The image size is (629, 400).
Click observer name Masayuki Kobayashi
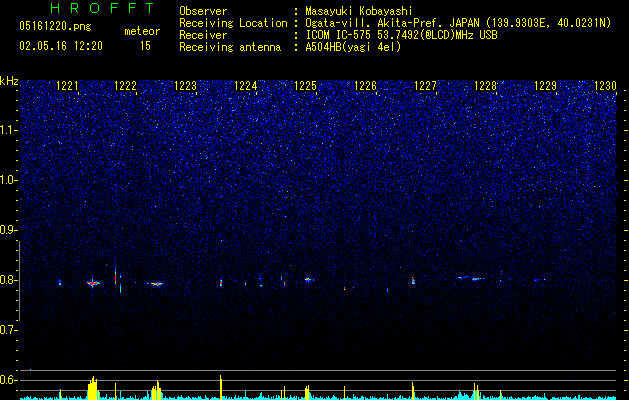coord(359,12)
